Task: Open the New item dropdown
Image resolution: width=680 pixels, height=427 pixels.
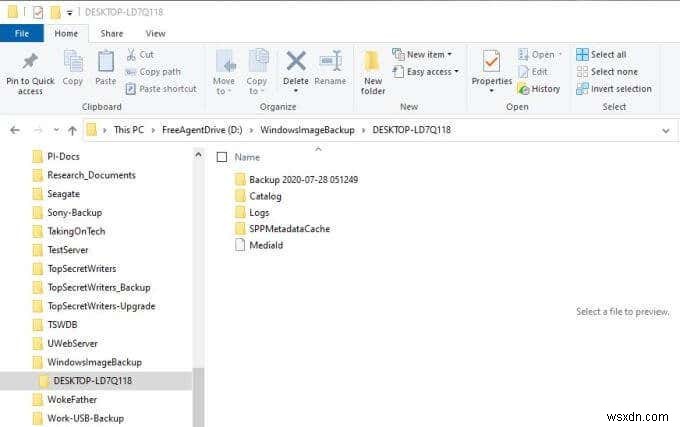Action: [x=422, y=55]
